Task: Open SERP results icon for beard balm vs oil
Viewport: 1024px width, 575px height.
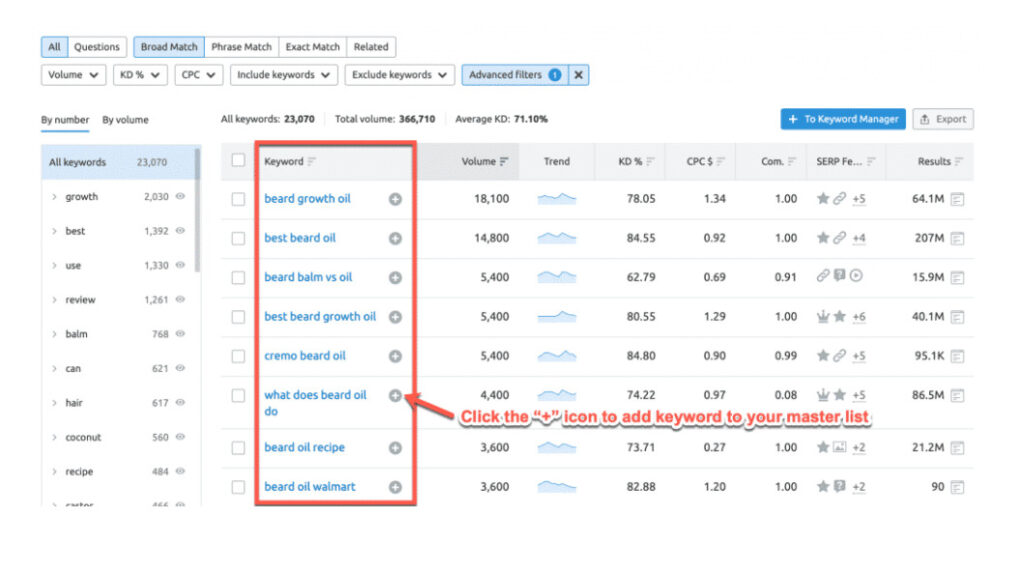Action: click(957, 278)
